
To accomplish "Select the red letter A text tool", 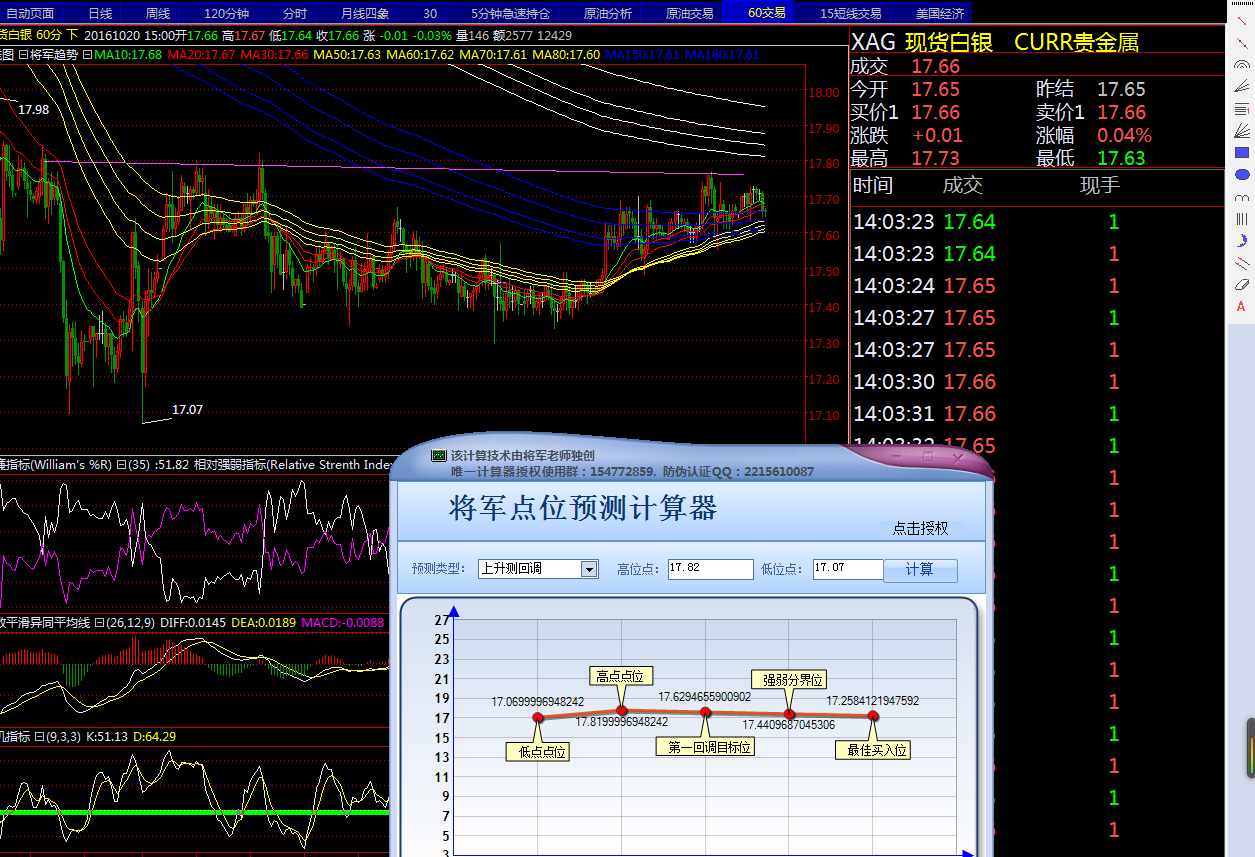I will click(1242, 306).
